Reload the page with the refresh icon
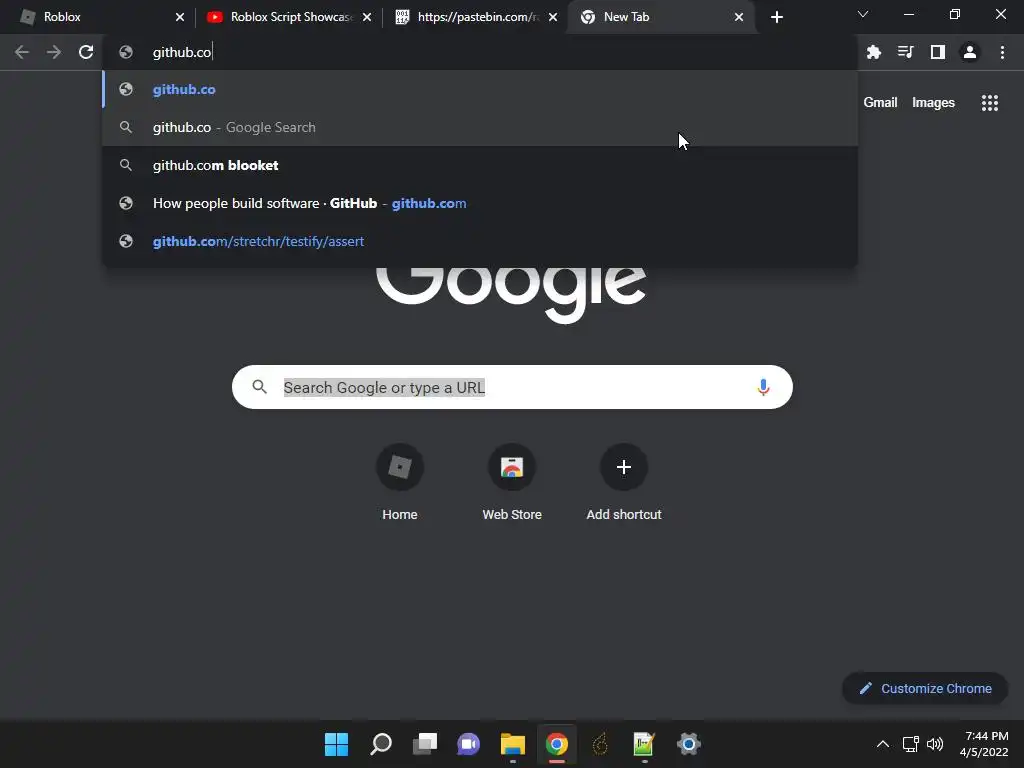The image size is (1024, 768). pos(86,52)
